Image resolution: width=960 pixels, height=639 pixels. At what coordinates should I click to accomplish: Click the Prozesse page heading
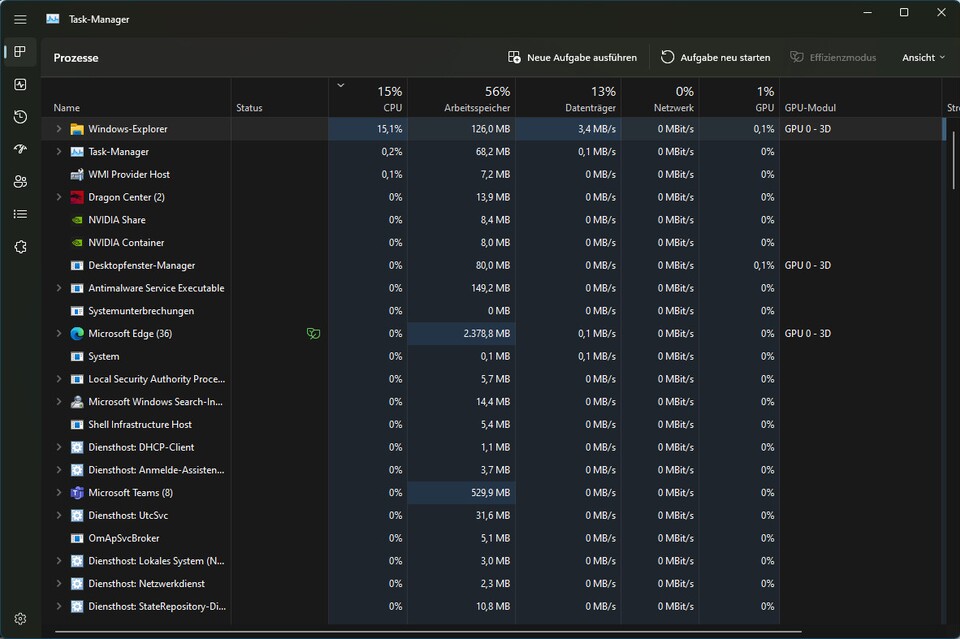76,58
